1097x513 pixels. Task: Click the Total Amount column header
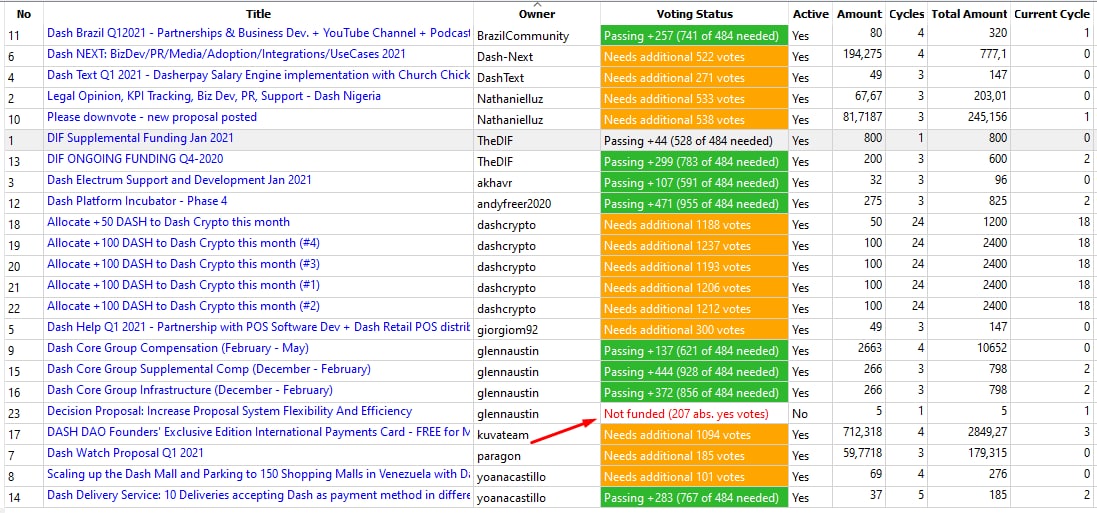click(x=969, y=13)
